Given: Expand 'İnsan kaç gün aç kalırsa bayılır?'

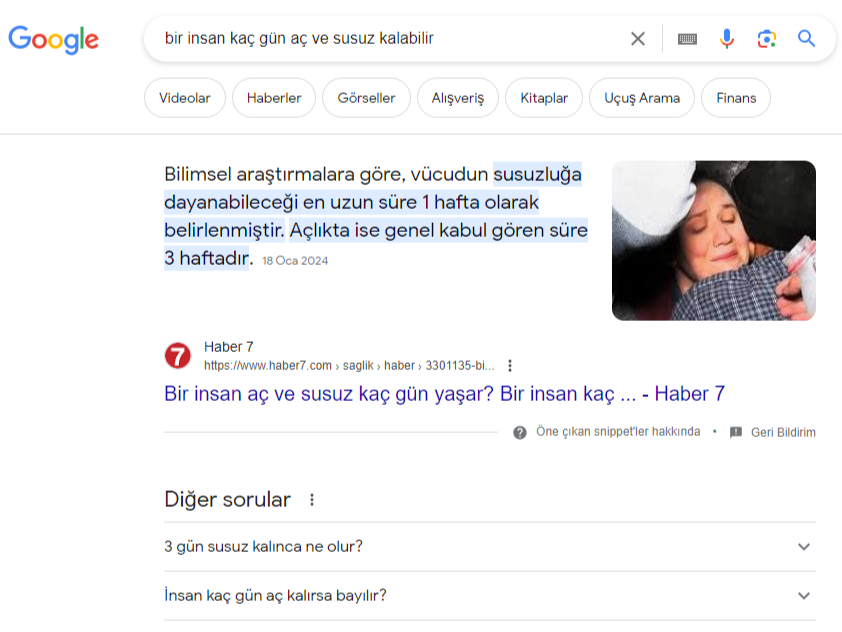Looking at the screenshot, I should (x=490, y=595).
